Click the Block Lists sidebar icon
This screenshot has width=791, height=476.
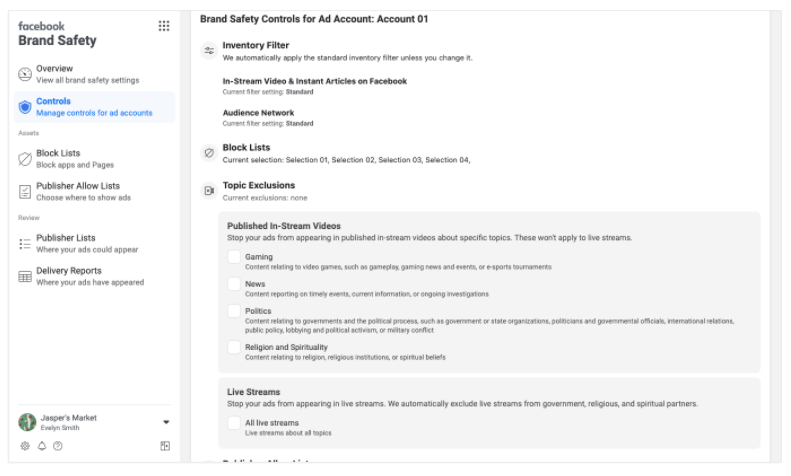tap(25, 159)
